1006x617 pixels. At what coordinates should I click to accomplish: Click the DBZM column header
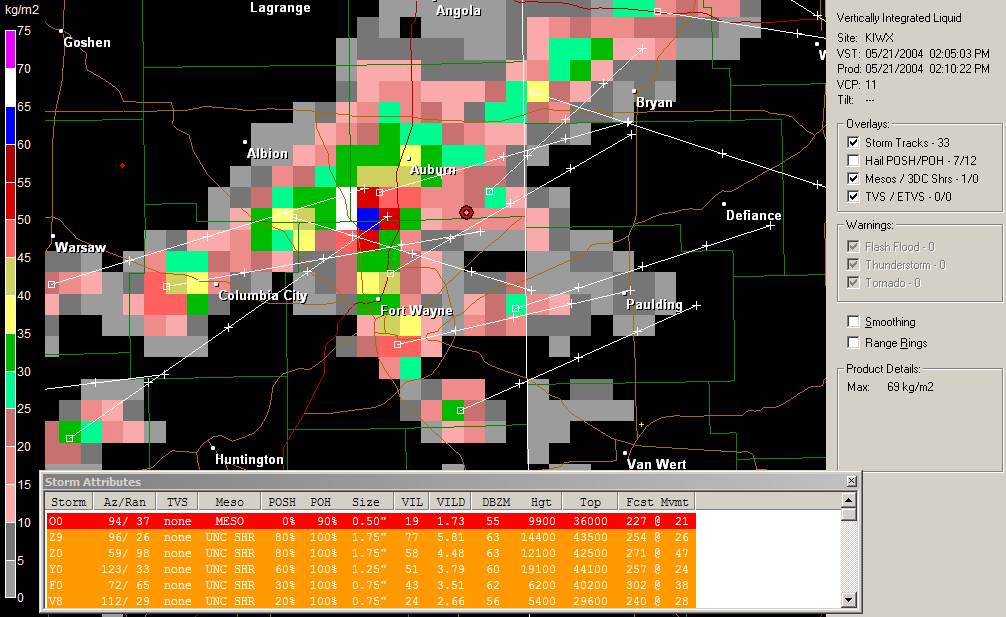coord(496,502)
